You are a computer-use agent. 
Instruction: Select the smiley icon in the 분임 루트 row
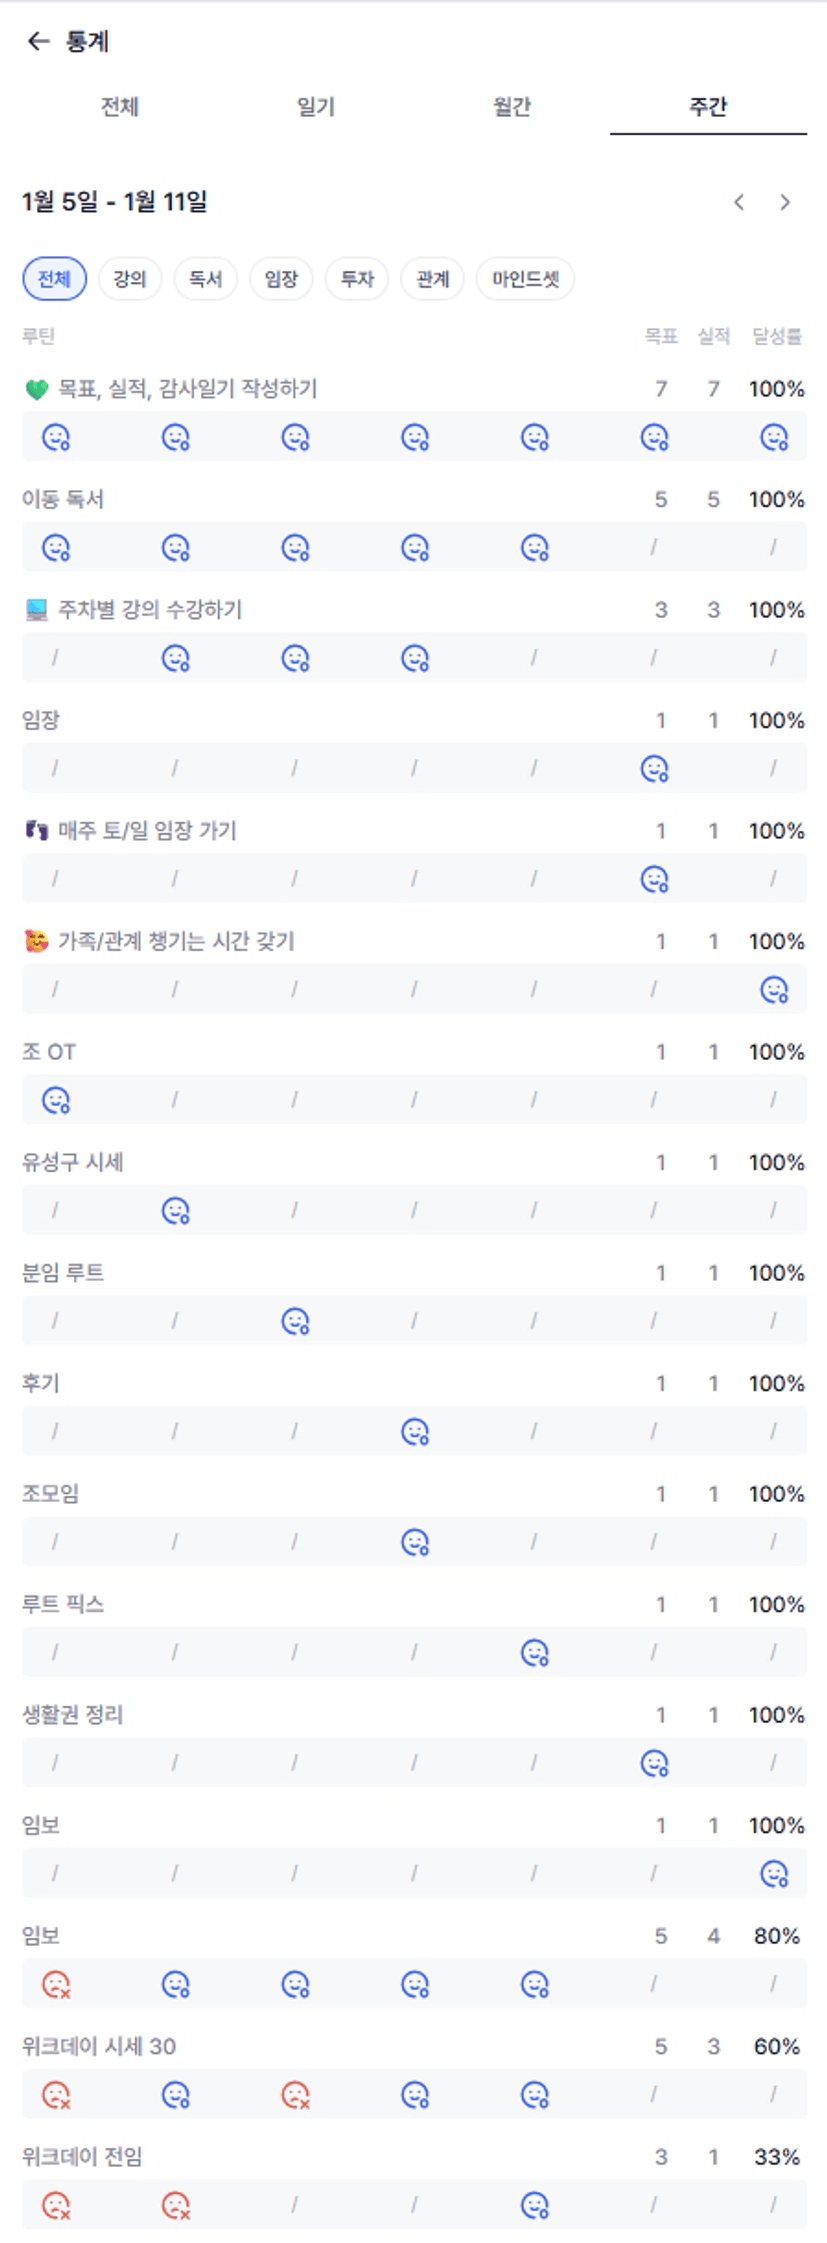coord(295,1322)
